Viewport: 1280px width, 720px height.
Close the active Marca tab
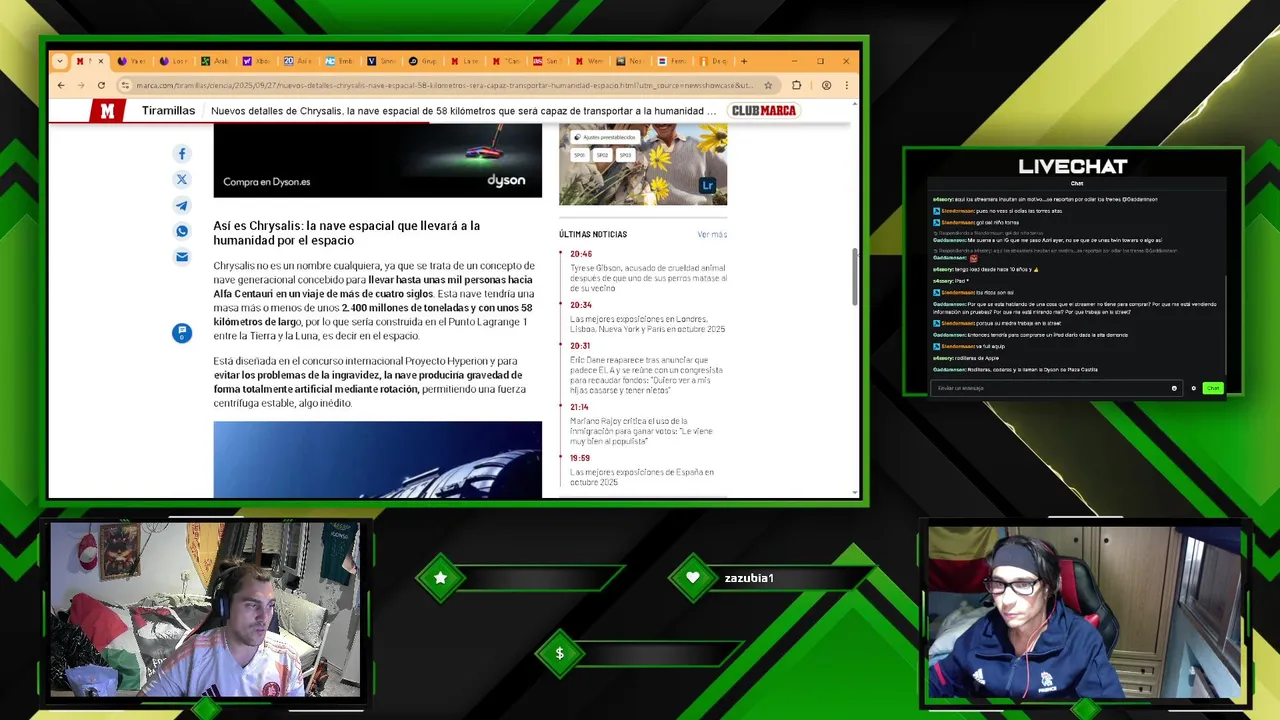pyautogui.click(x=100, y=61)
